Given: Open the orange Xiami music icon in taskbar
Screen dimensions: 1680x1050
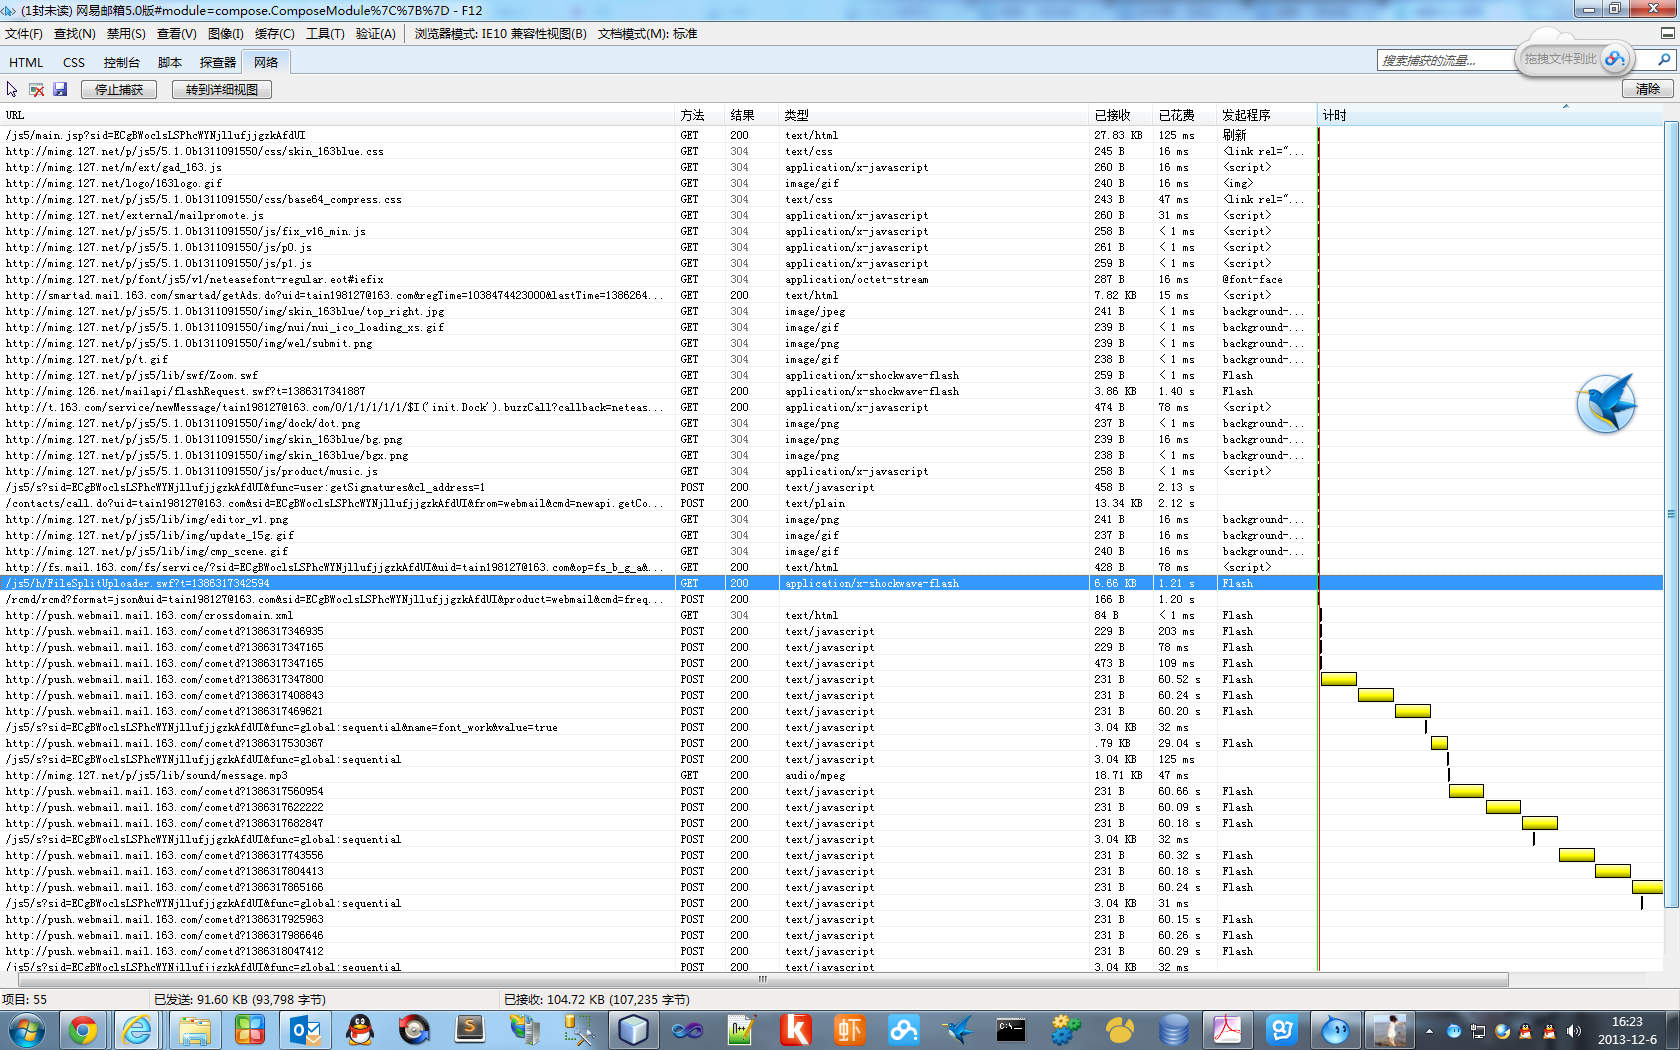Looking at the screenshot, I should (849, 1029).
